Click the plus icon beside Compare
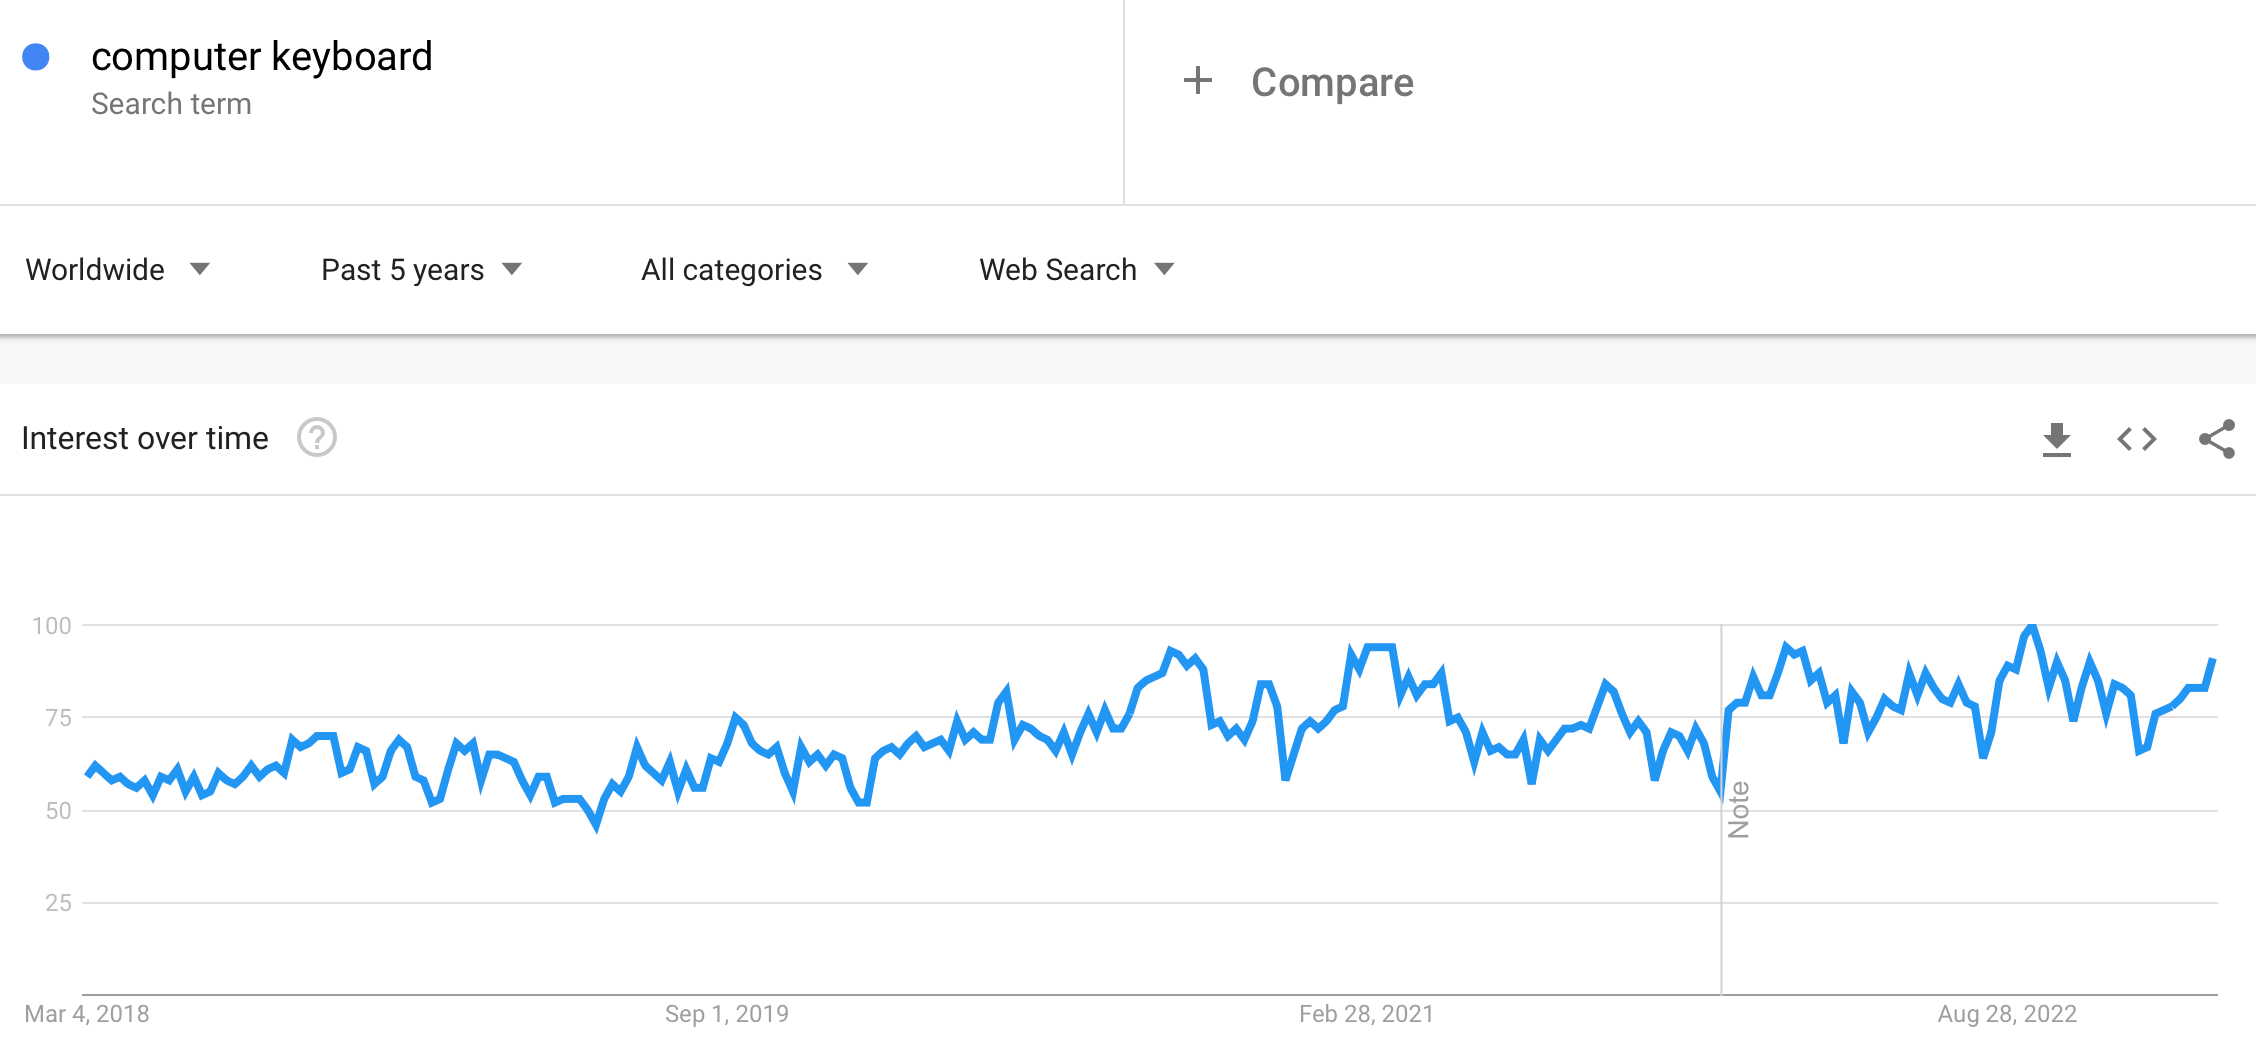The image size is (2256, 1052). (x=1197, y=81)
